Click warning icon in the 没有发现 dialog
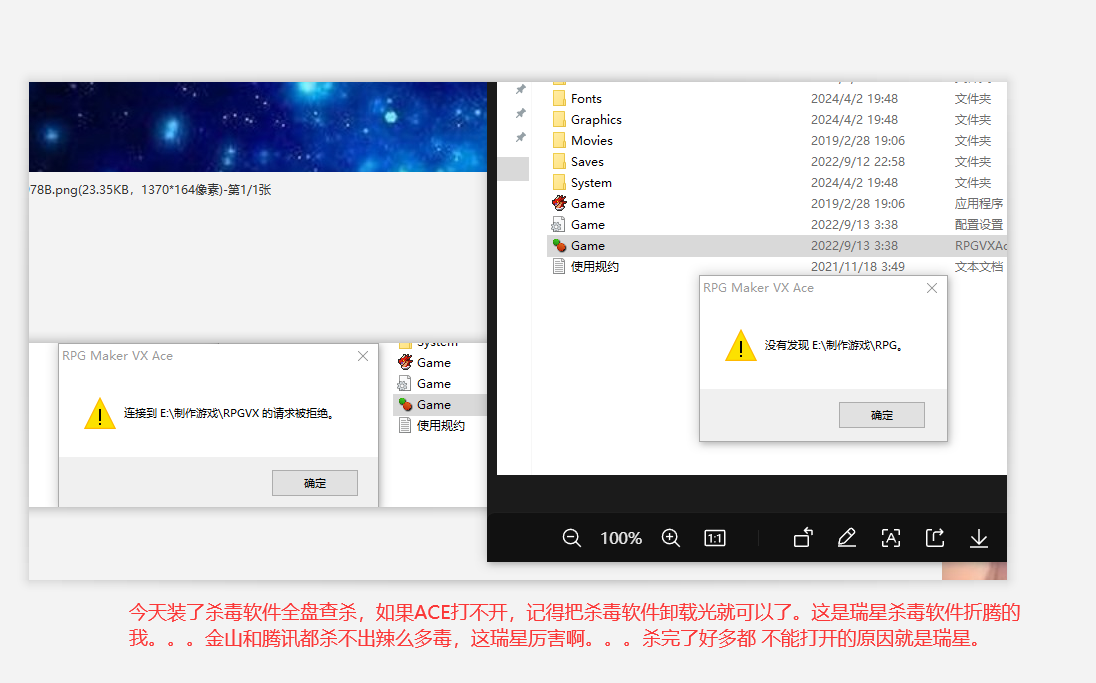Screen dimensions: 1096x683 pos(741,345)
